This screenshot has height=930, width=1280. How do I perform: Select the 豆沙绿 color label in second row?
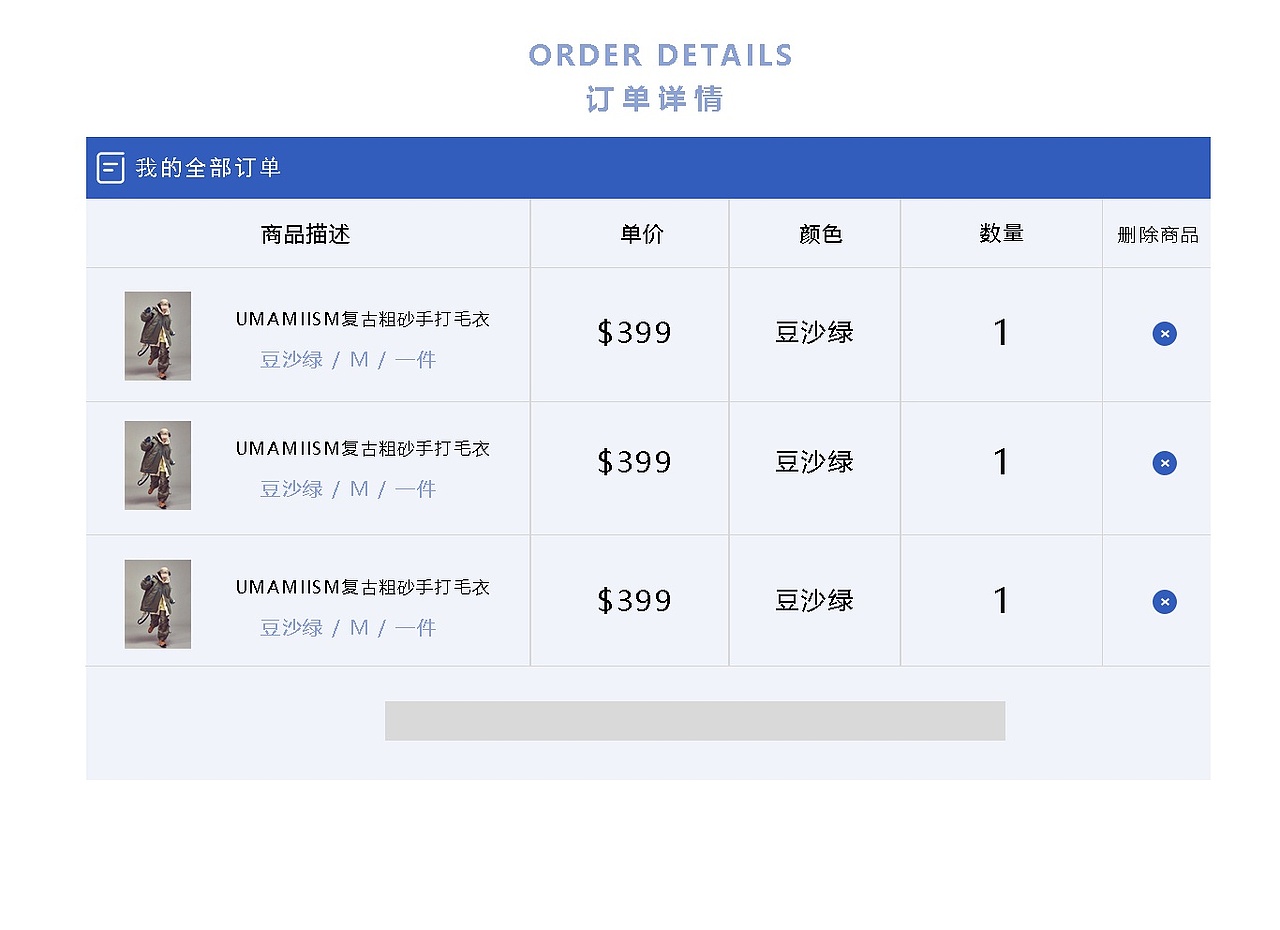[x=815, y=463]
